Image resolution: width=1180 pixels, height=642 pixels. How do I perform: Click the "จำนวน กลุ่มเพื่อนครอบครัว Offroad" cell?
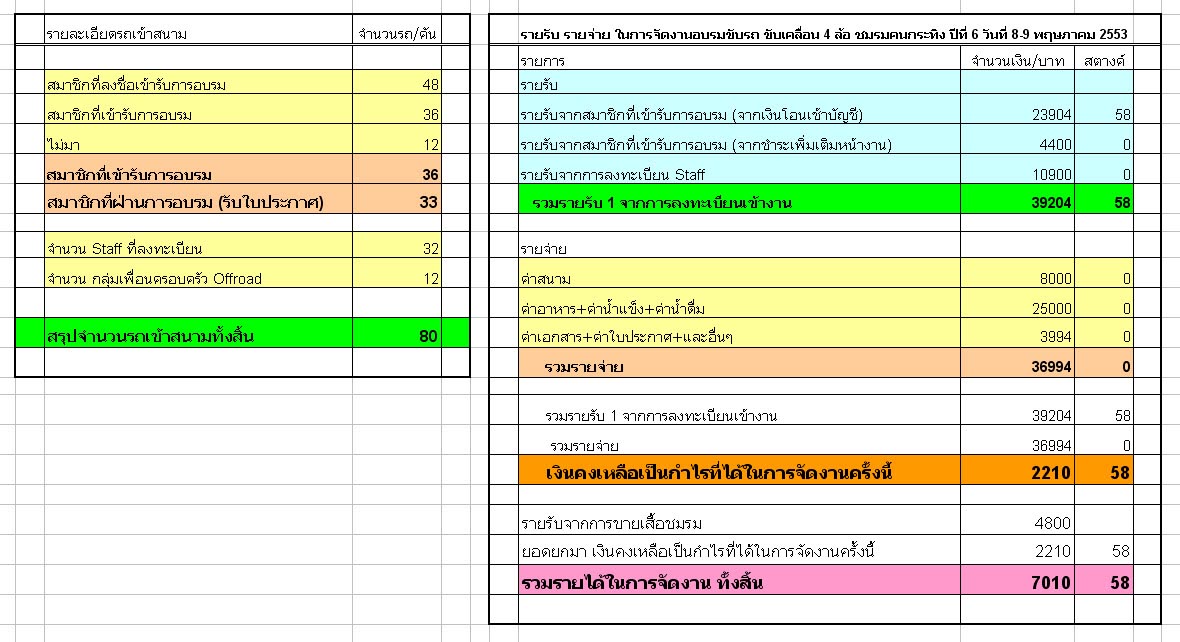[x=198, y=278]
